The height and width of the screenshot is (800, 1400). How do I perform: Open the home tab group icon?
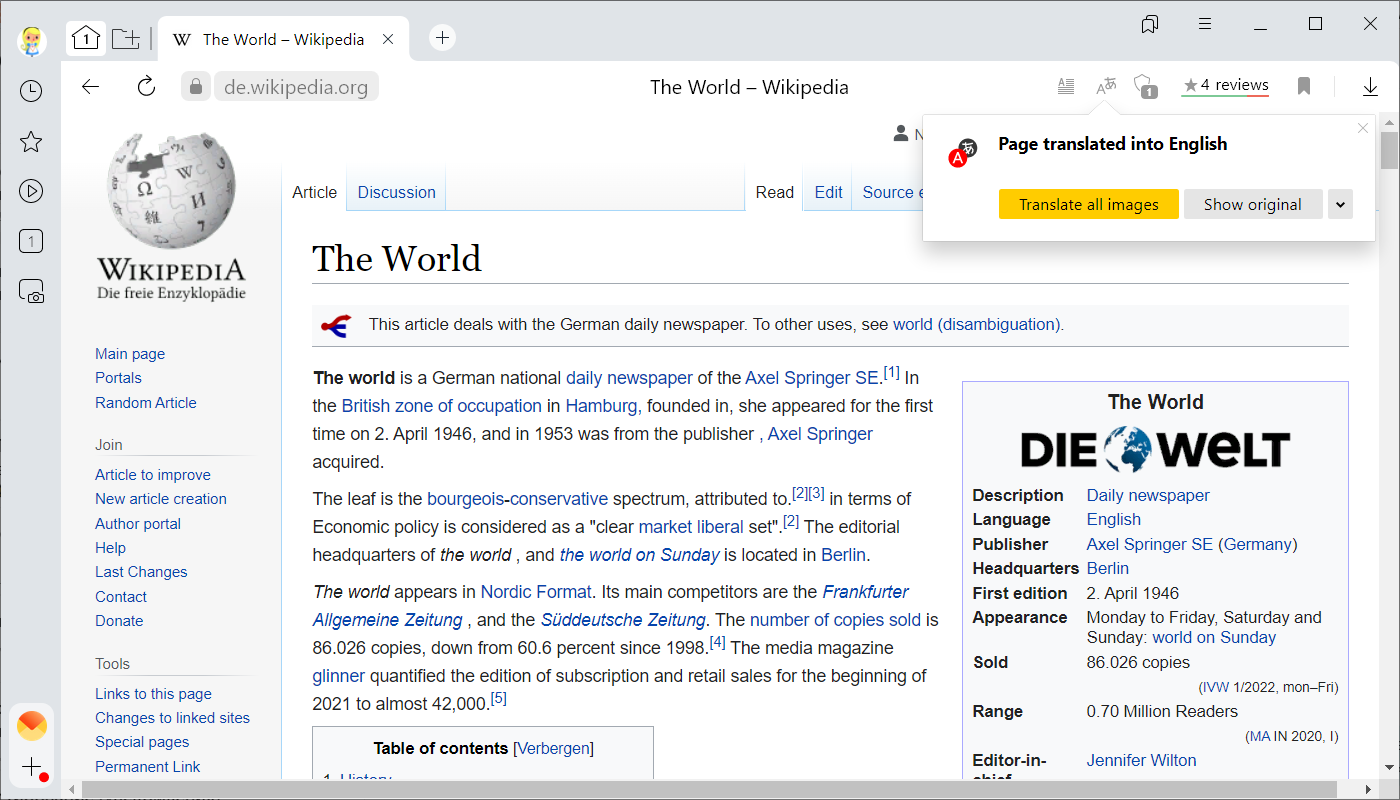[86, 39]
